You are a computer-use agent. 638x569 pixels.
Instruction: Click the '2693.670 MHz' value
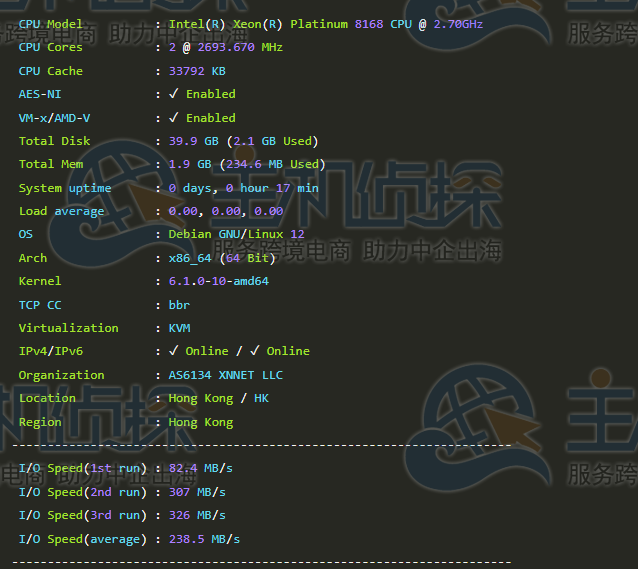pos(240,47)
